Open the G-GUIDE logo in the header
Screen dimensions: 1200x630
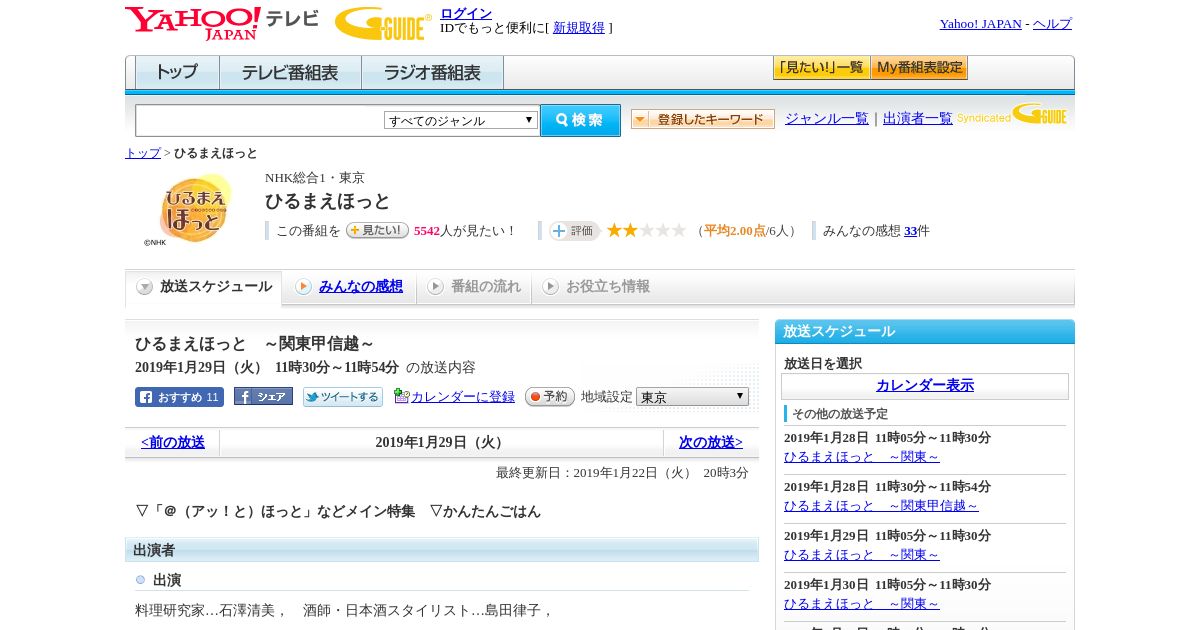tap(383, 24)
